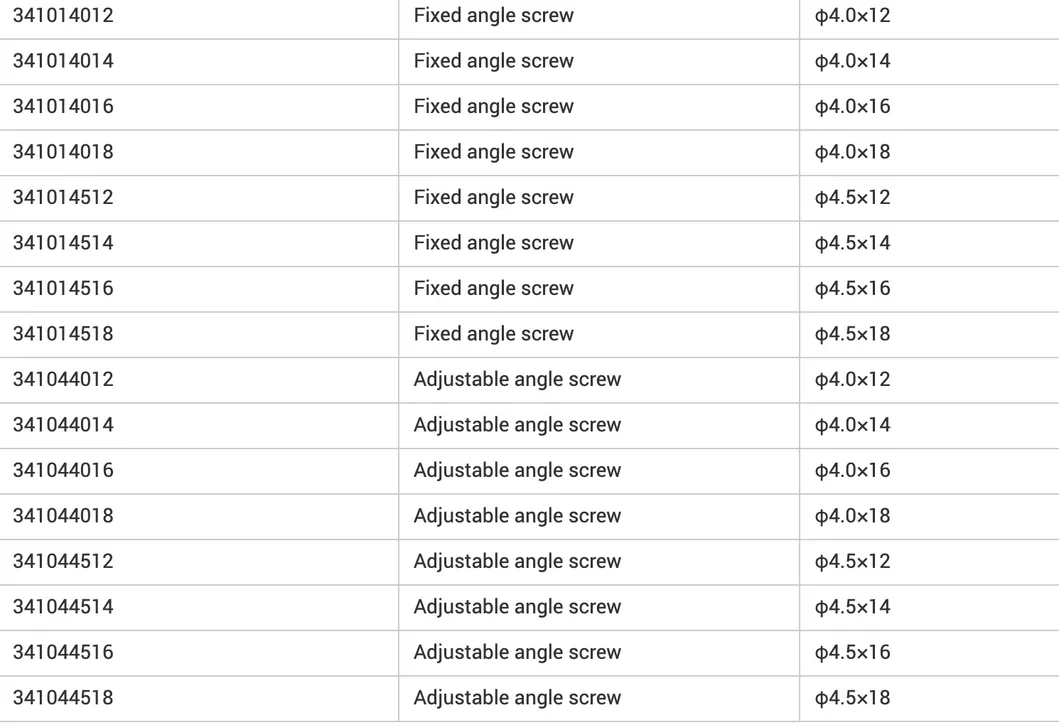The height and width of the screenshot is (725, 1059).
Task: Click "Adjustable angle screw" in row 341044014
Action: point(517,425)
